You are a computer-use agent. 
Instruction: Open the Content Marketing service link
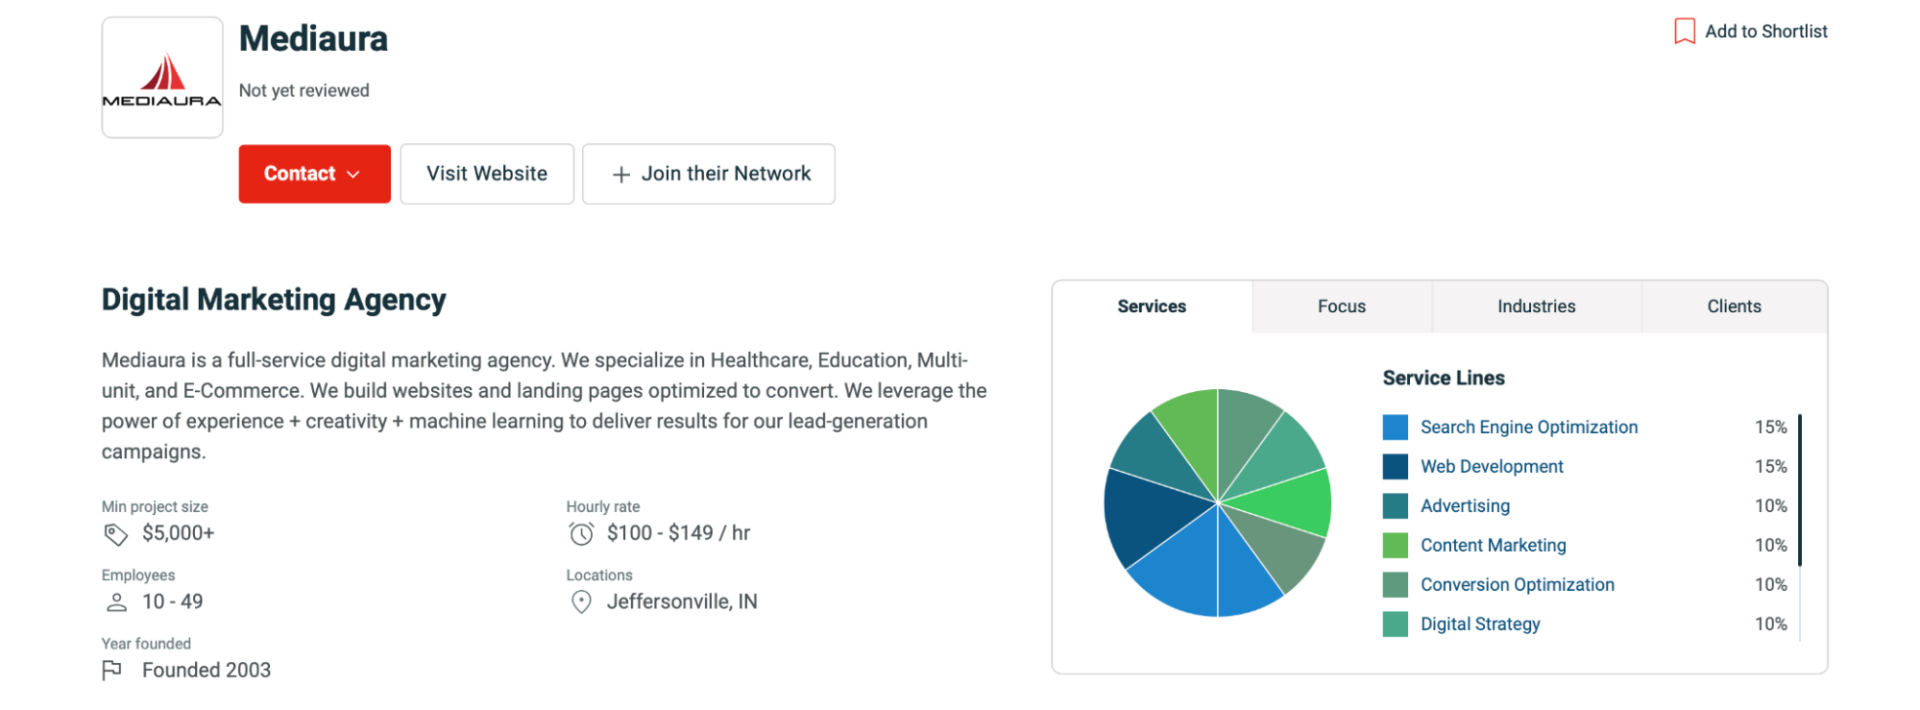coord(1493,546)
